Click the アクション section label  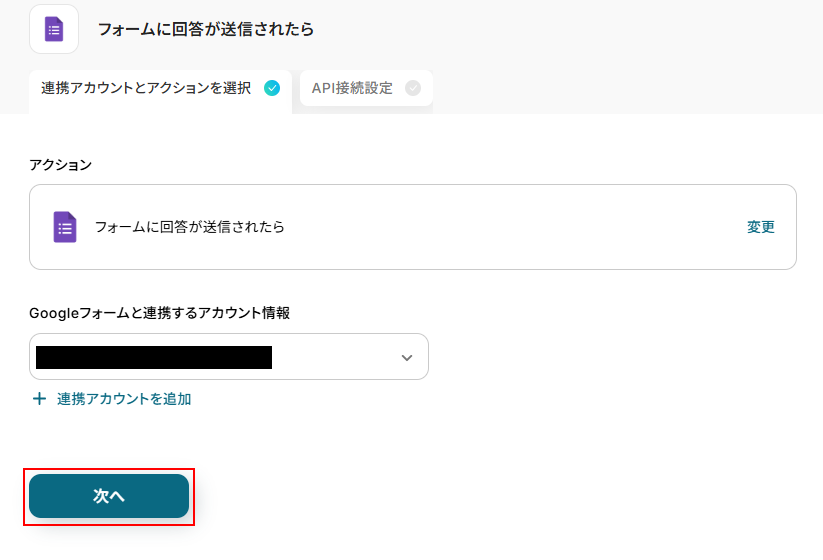pyautogui.click(x=60, y=165)
